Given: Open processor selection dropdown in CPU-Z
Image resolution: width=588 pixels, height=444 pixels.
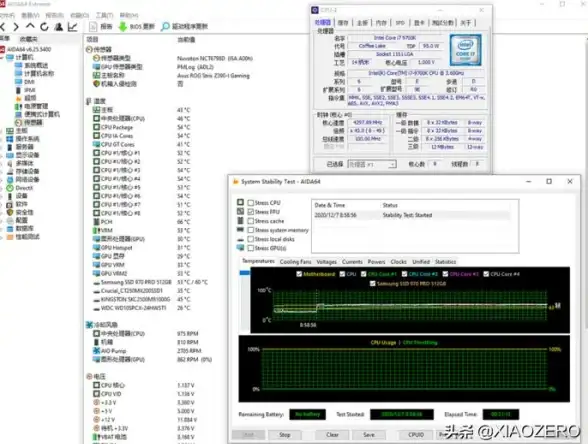Looking at the screenshot, I should (x=372, y=164).
